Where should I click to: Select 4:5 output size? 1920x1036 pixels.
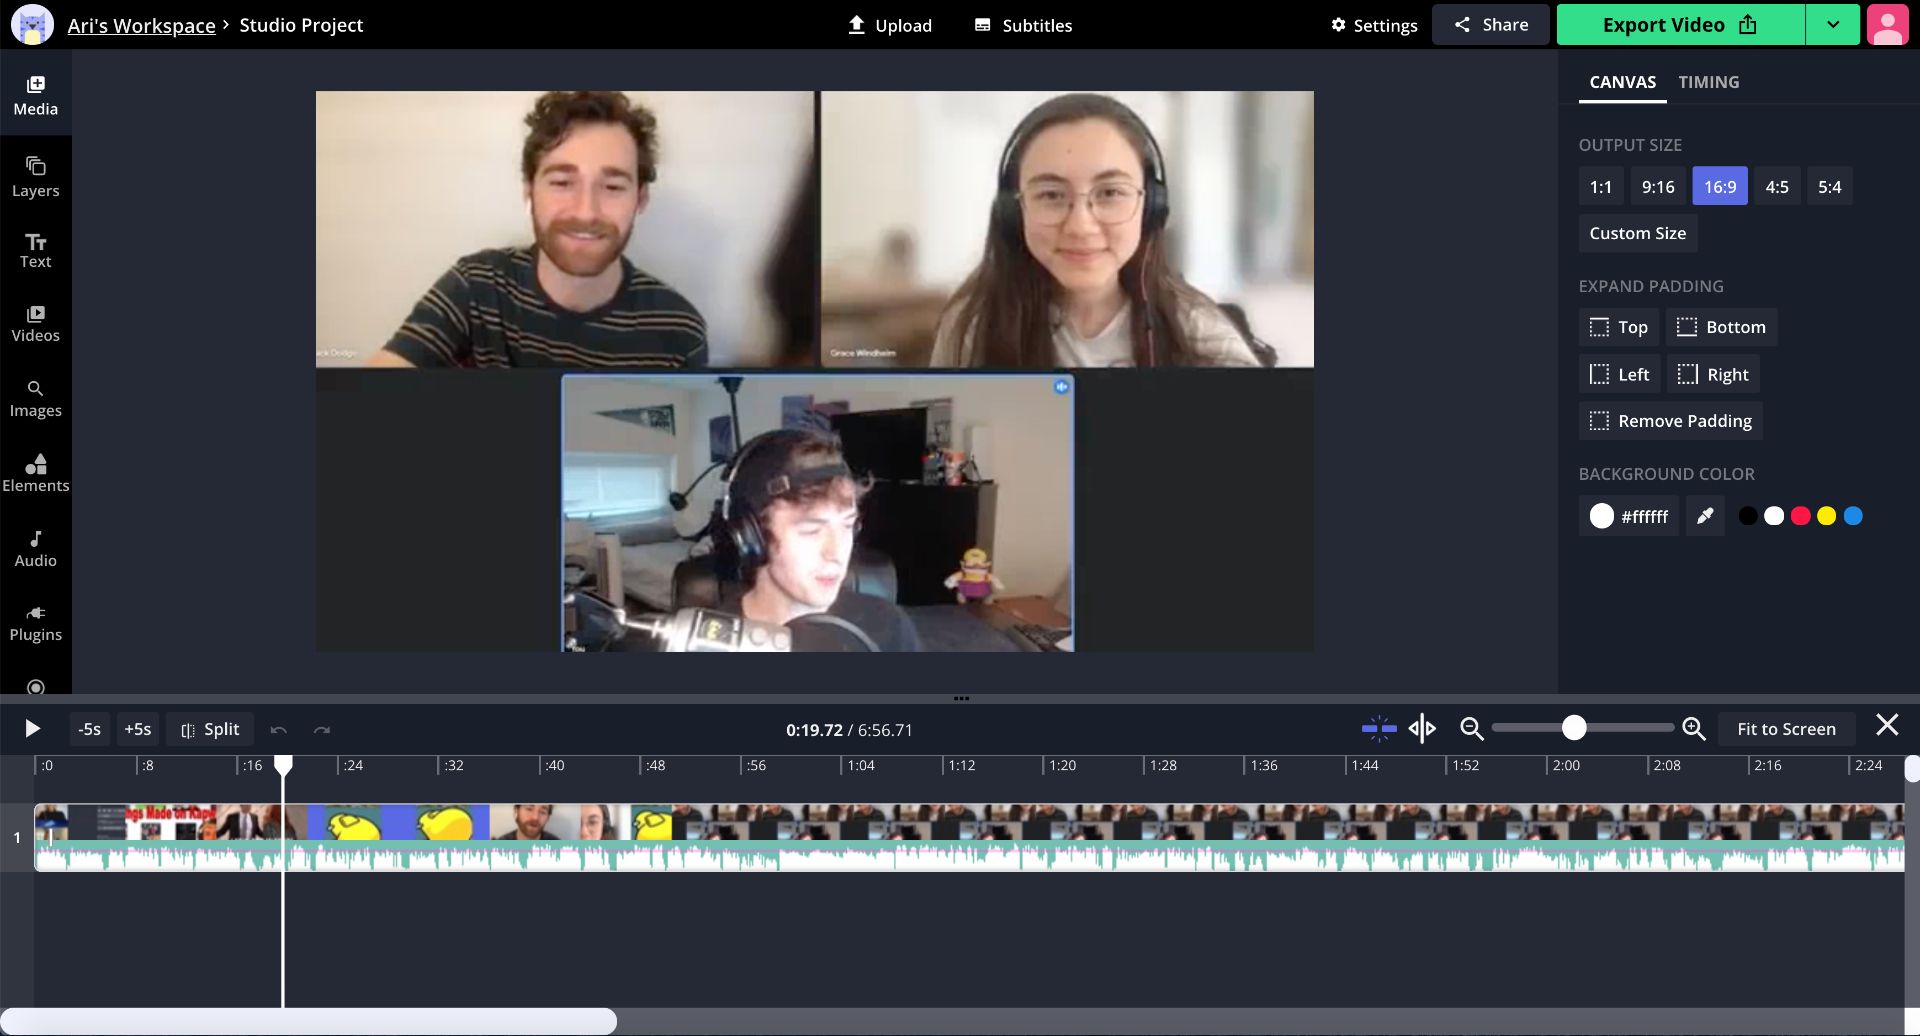coord(1777,186)
